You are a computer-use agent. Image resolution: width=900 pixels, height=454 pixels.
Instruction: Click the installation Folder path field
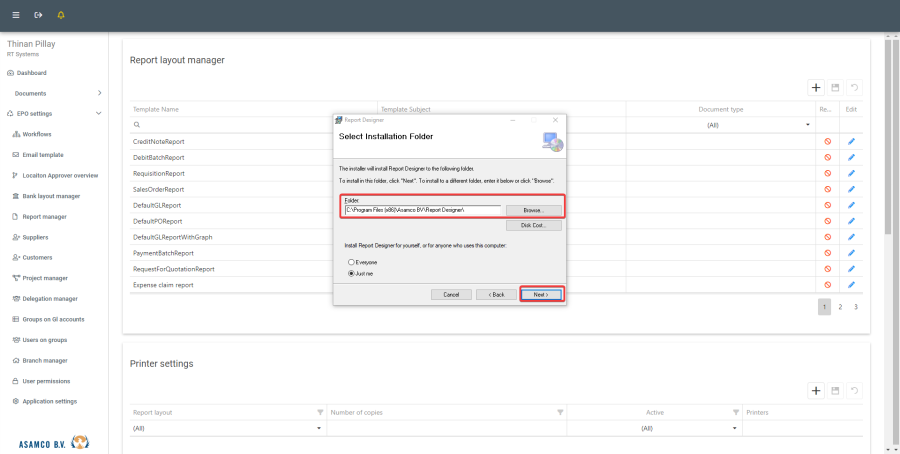pos(421,210)
